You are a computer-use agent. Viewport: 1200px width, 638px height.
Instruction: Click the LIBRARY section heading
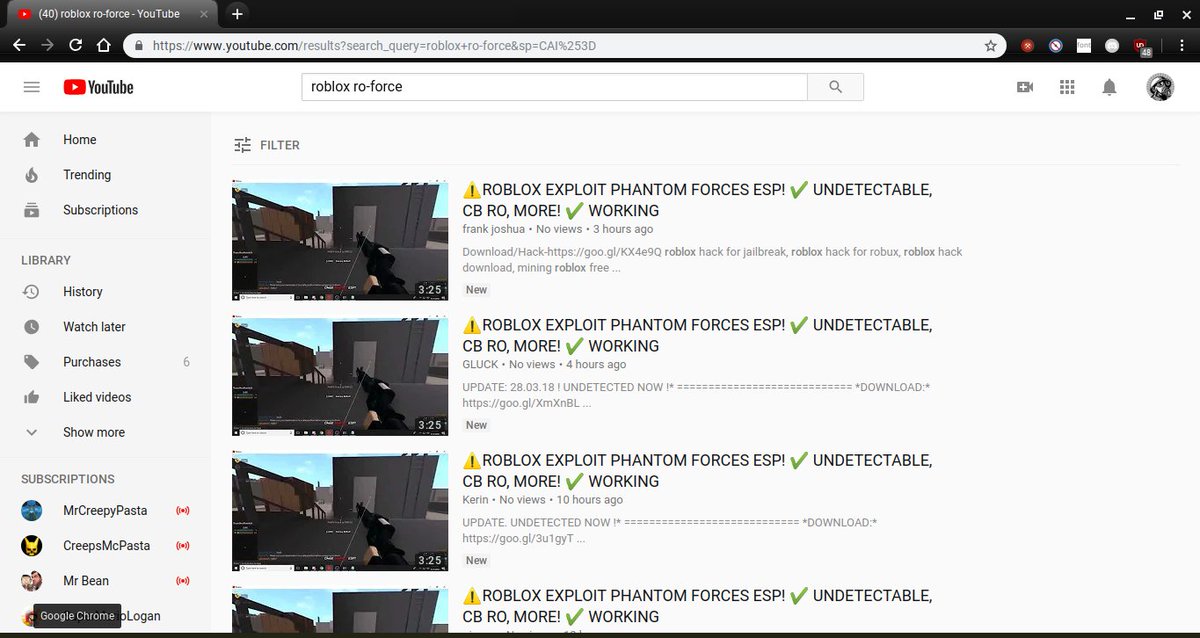[46, 260]
